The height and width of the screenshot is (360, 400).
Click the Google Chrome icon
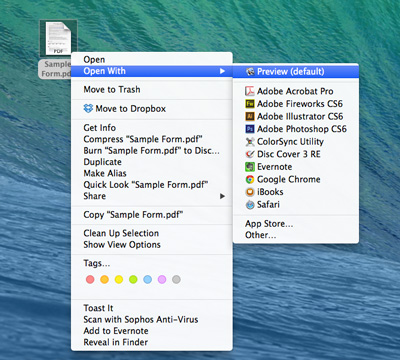(x=250, y=179)
